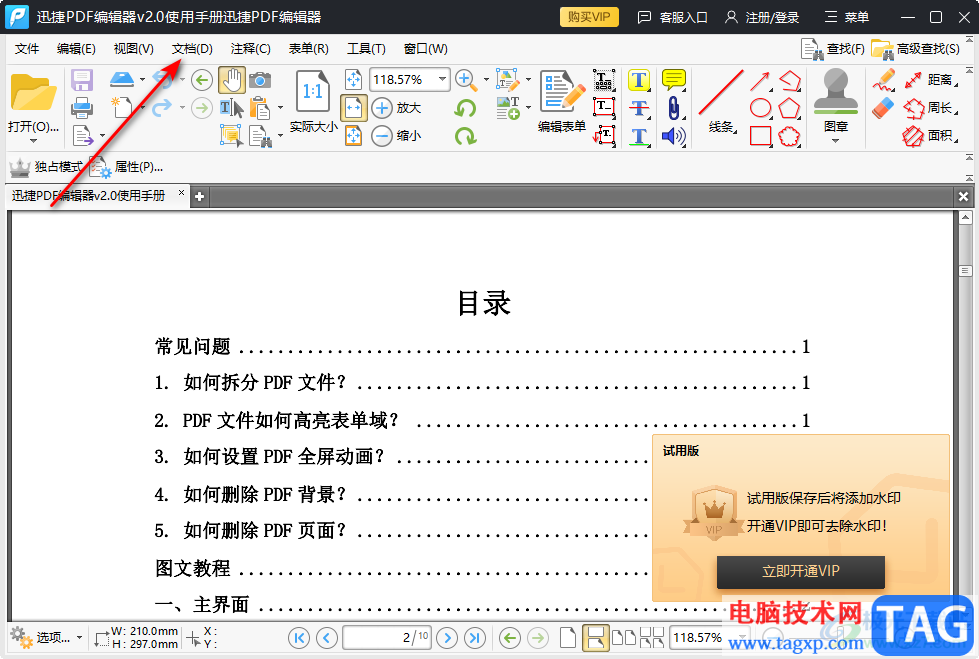Click the sticky note comment icon
The image size is (979, 659).
(674, 80)
